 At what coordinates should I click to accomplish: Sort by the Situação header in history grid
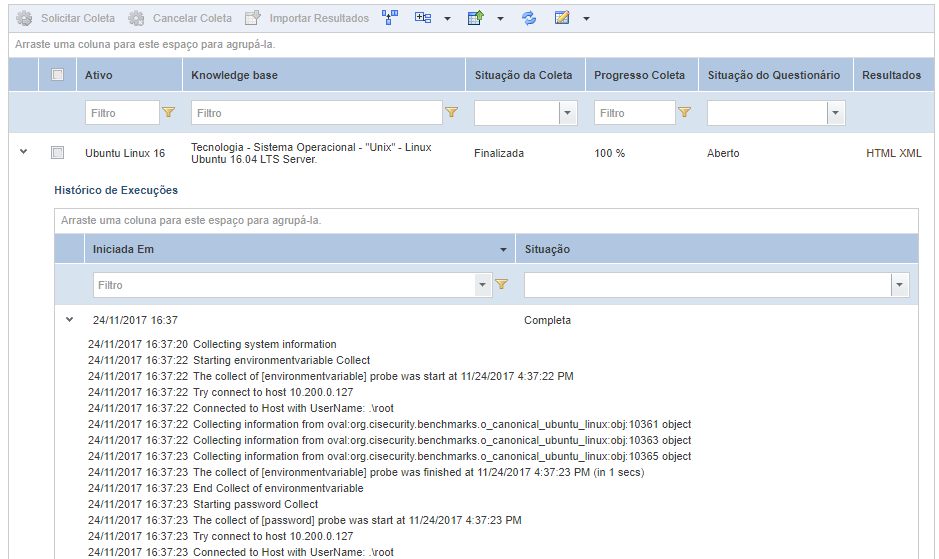547,249
